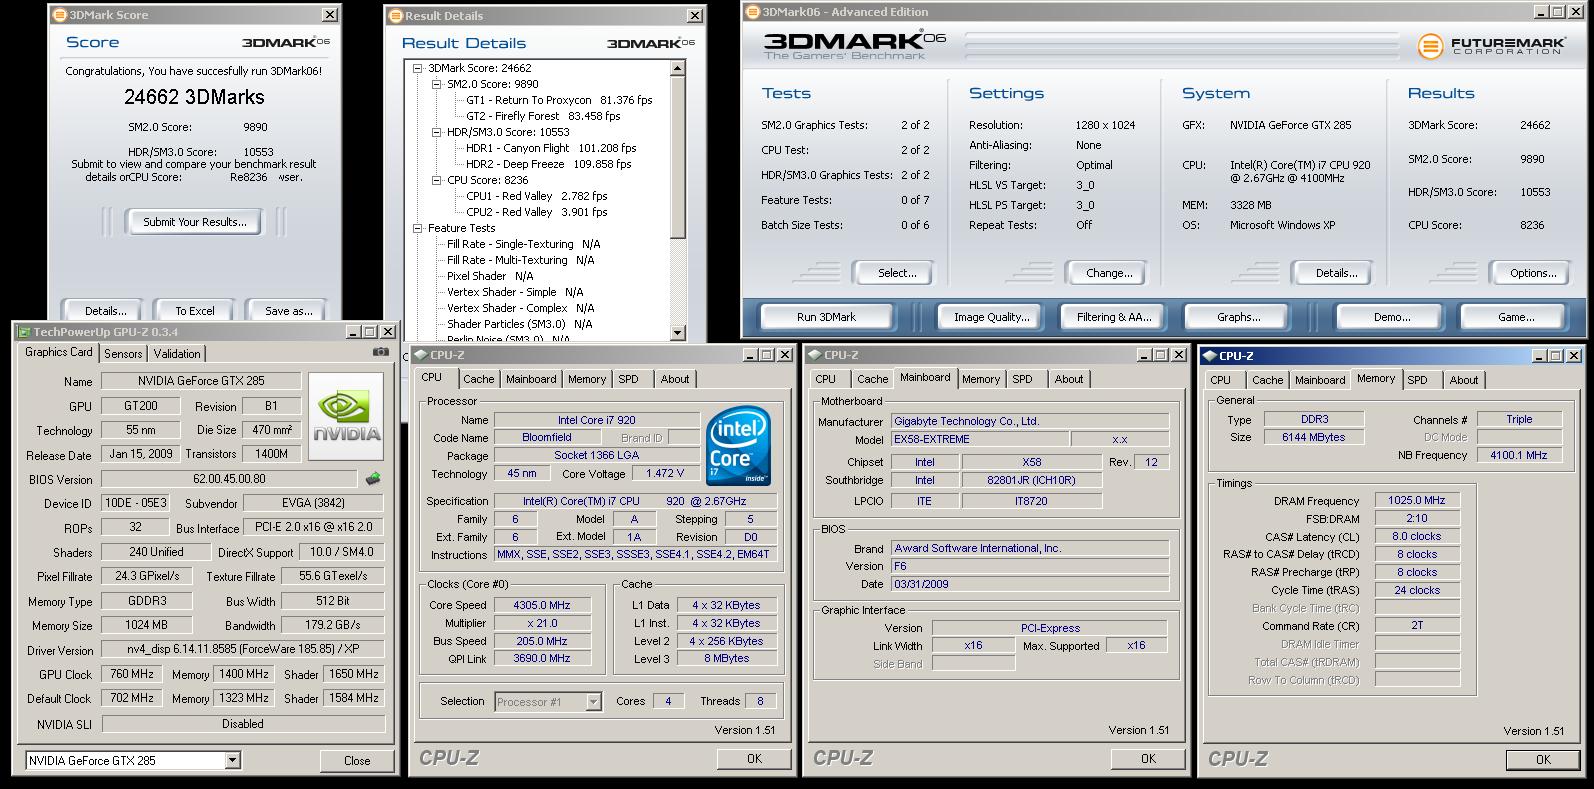Select GT1 - Return To Proxycon row

point(559,100)
